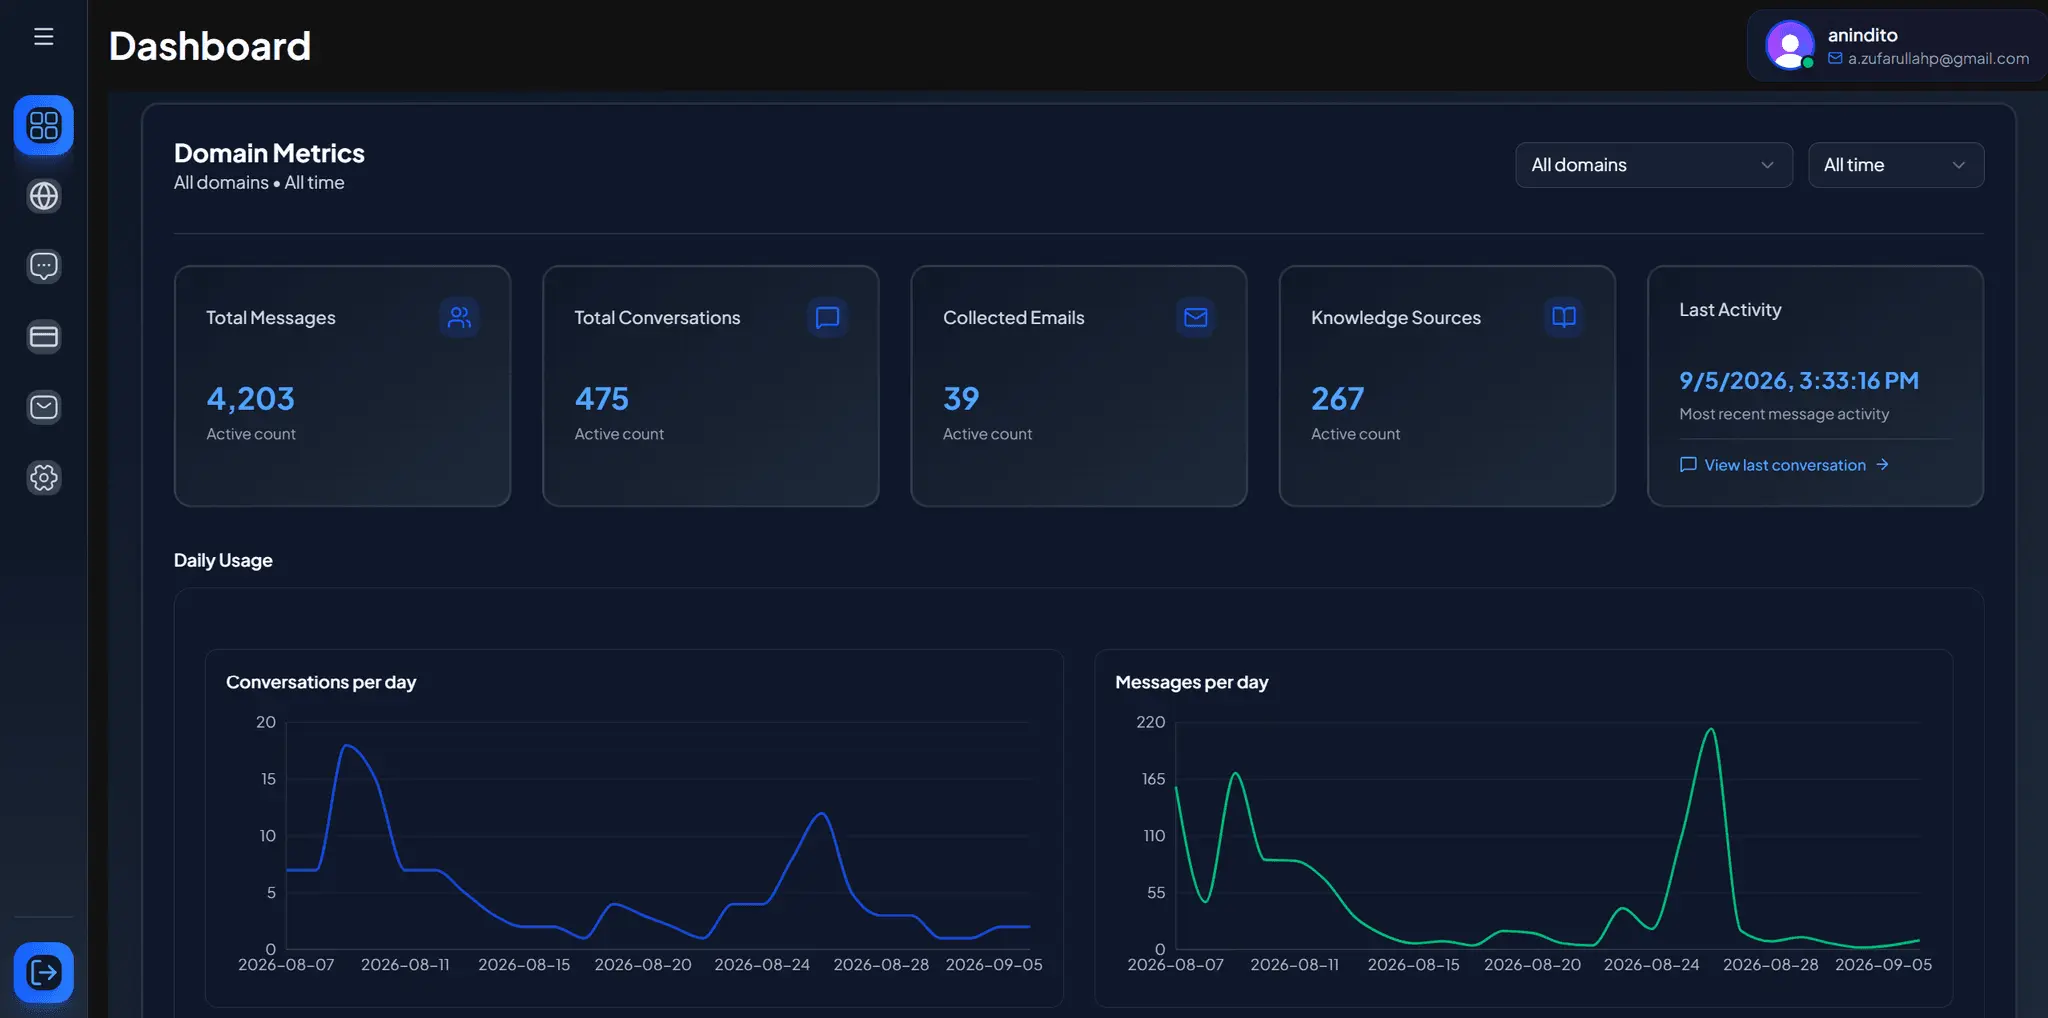Click the Dashboard page title
This screenshot has height=1018, width=2048.
[210, 46]
